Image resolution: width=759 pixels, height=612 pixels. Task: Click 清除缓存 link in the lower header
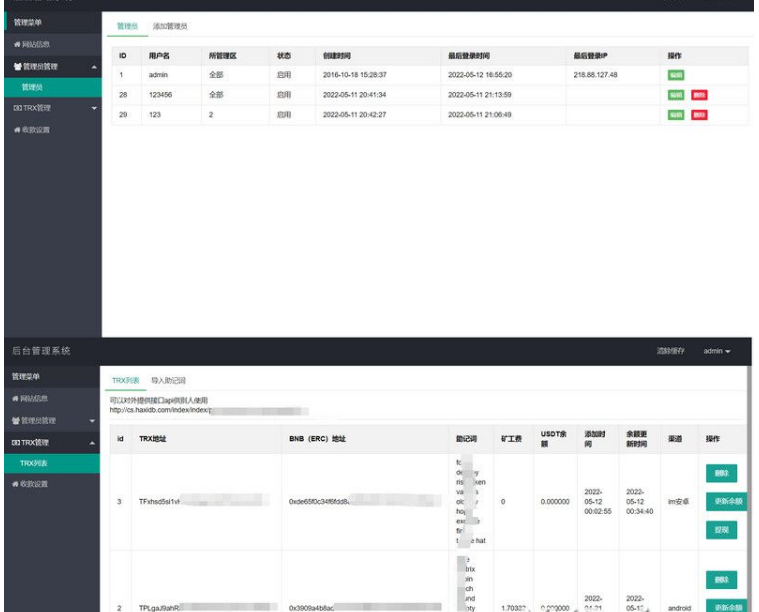click(x=670, y=351)
